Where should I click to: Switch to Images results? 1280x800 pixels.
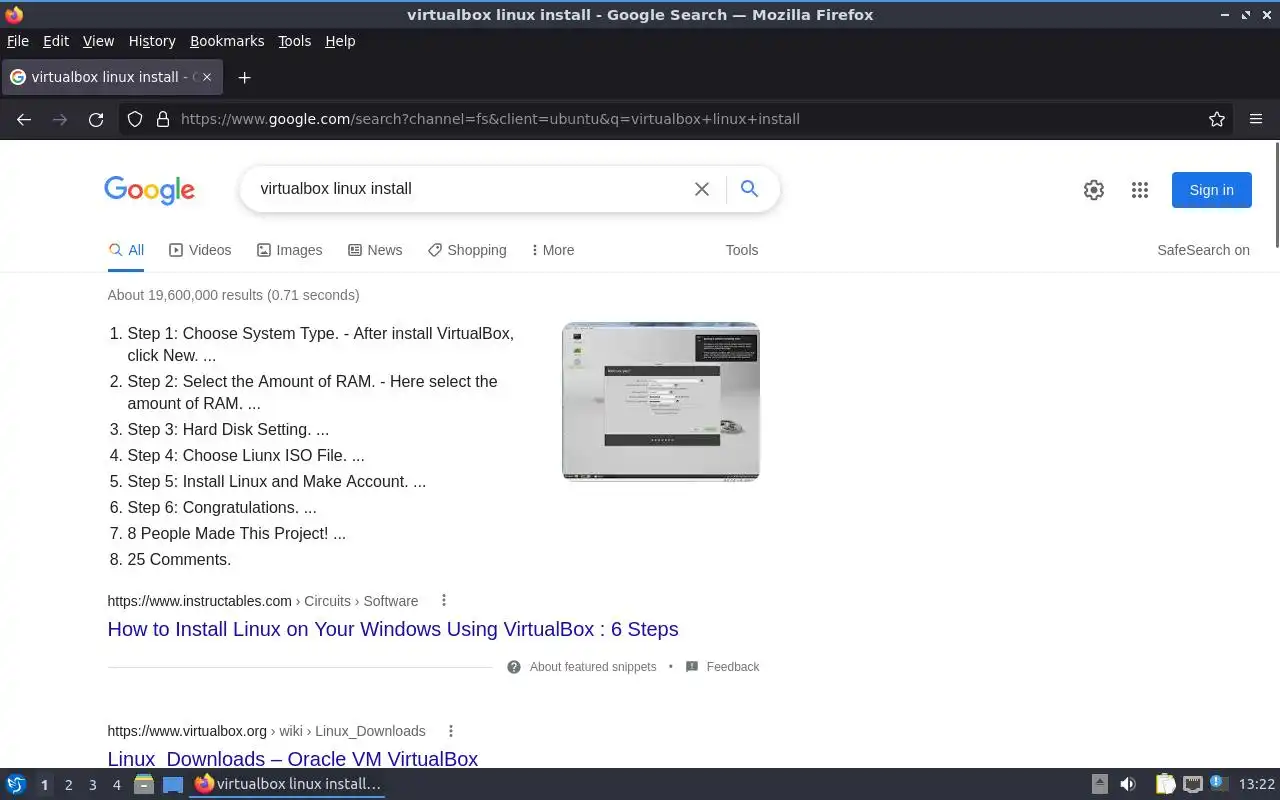(289, 250)
